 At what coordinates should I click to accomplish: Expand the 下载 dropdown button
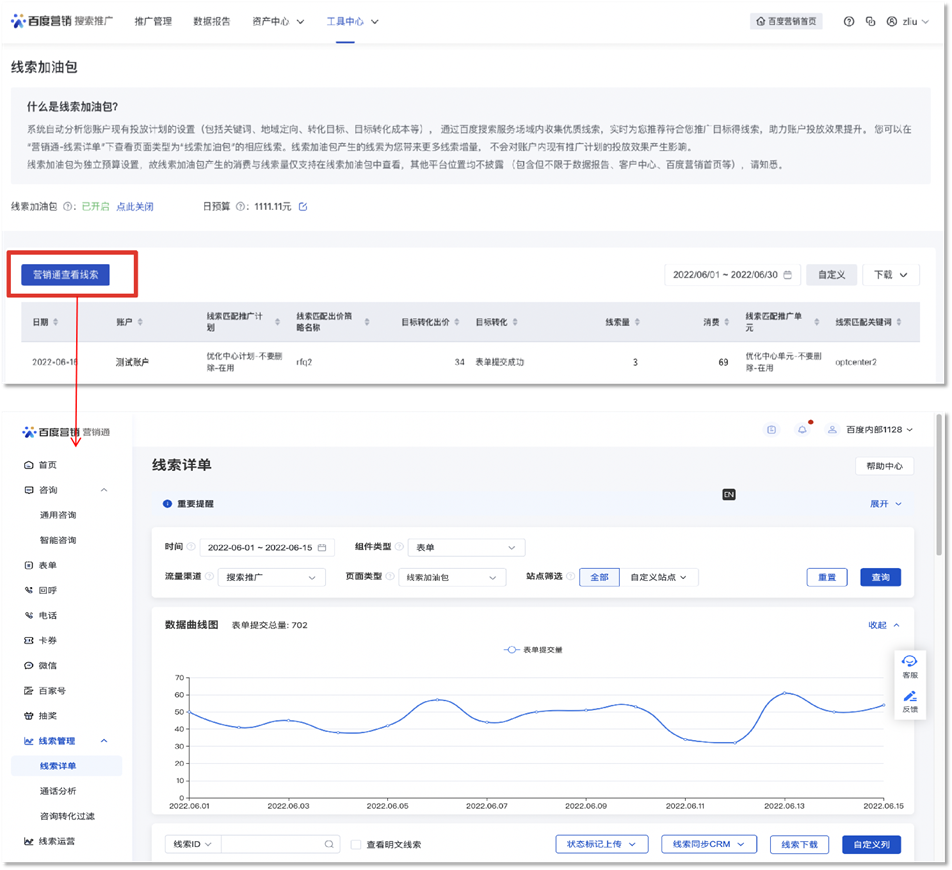pos(890,275)
